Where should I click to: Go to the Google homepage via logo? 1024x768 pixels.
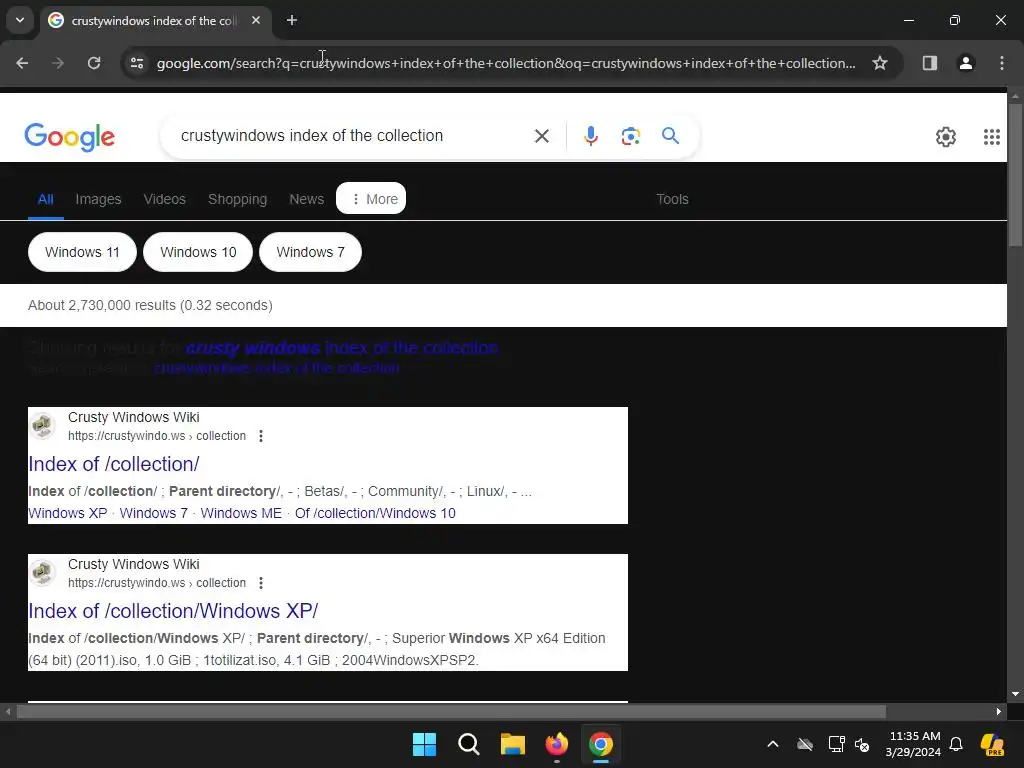pyautogui.click(x=69, y=136)
